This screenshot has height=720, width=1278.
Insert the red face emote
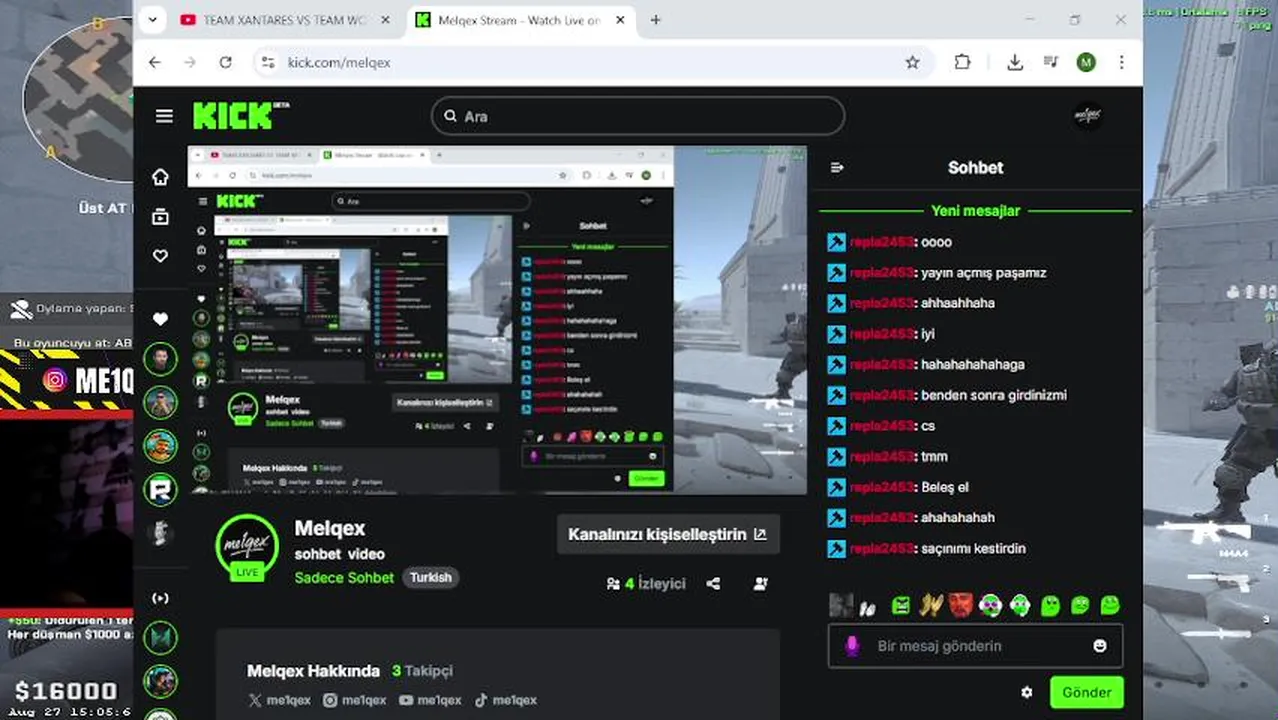960,605
